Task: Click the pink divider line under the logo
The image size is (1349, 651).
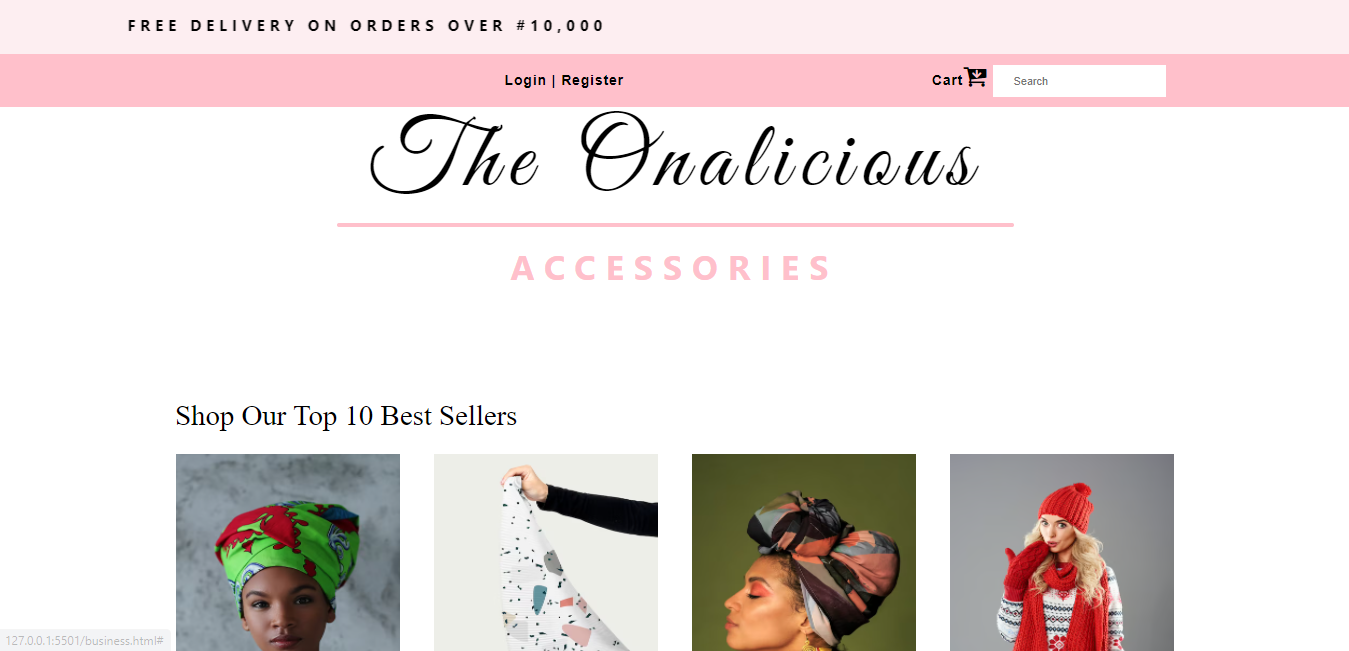Action: point(675,225)
